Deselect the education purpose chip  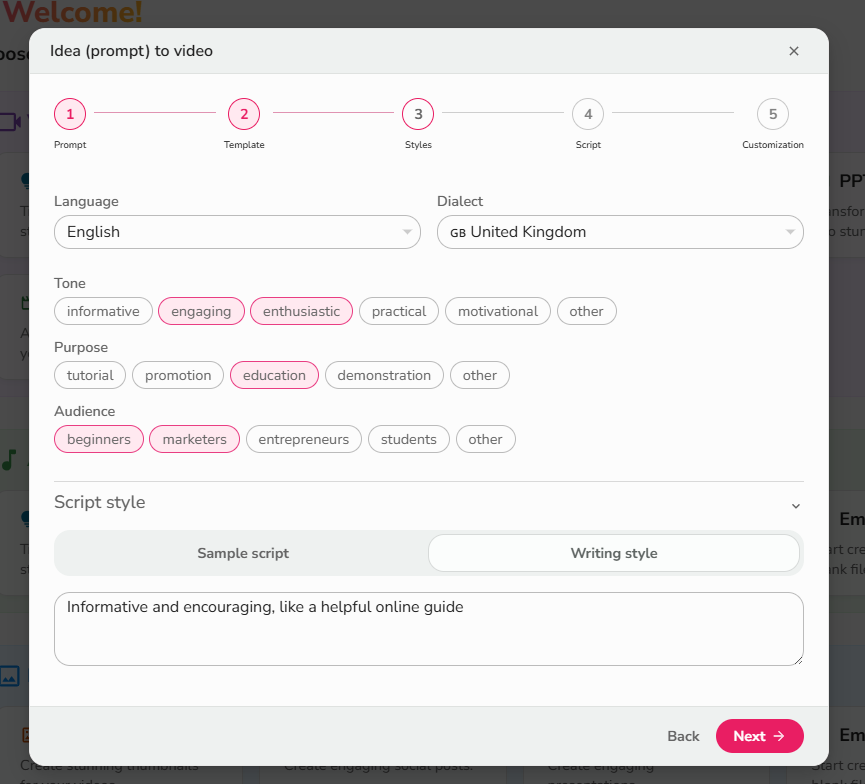click(x=274, y=375)
